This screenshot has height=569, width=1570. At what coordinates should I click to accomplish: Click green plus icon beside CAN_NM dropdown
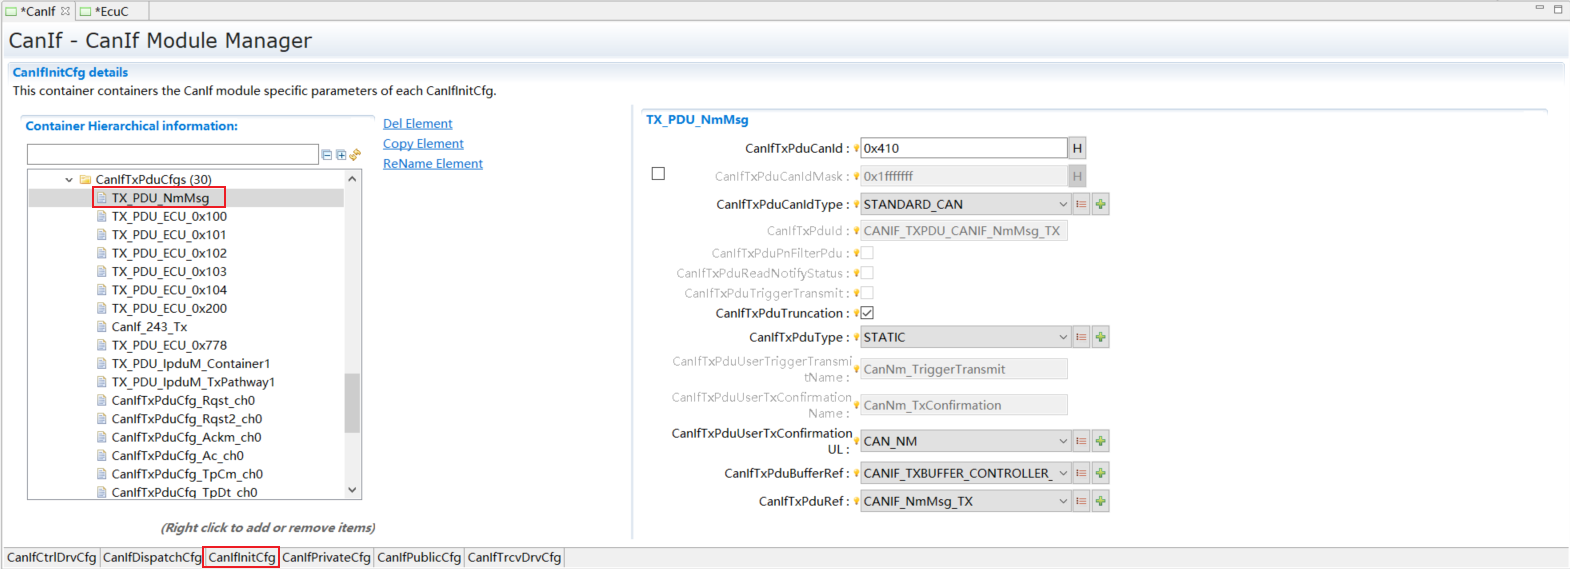(x=1100, y=441)
